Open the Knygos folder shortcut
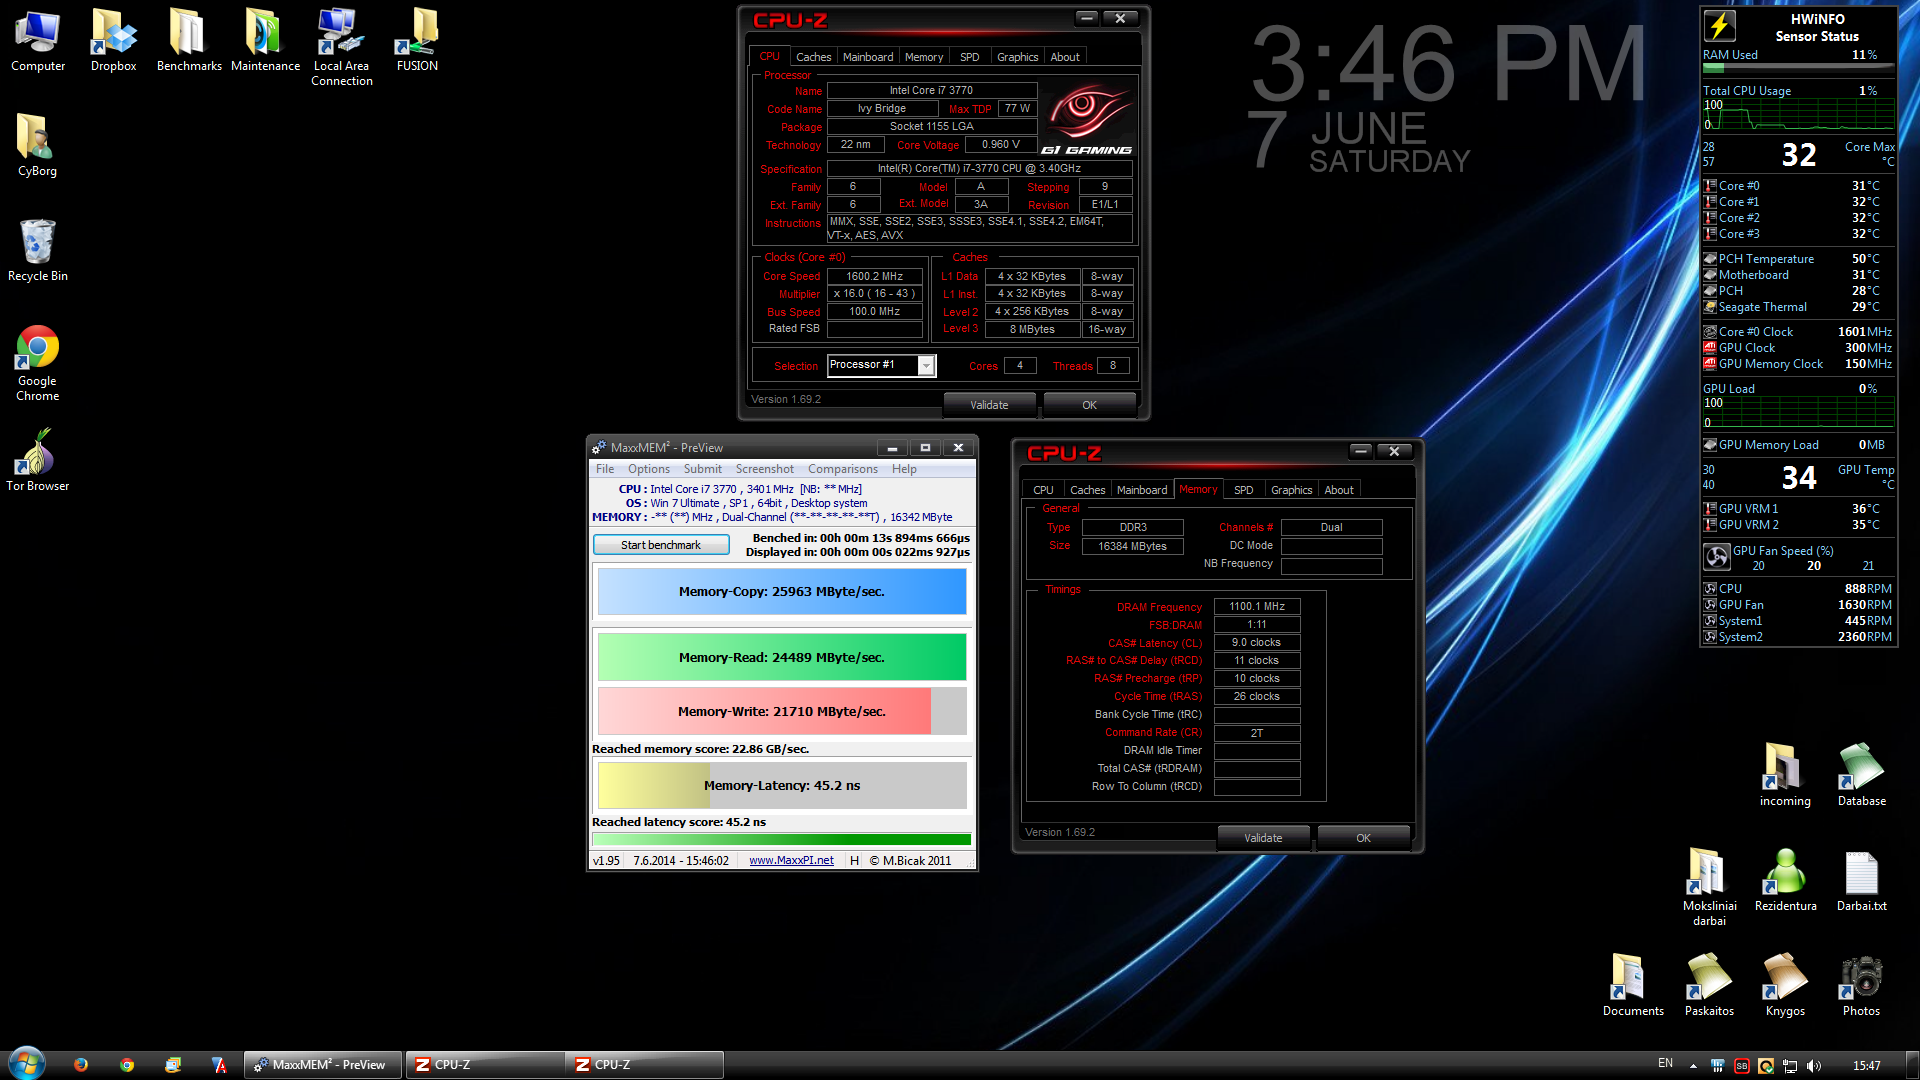The height and width of the screenshot is (1080, 1920). click(x=1785, y=985)
